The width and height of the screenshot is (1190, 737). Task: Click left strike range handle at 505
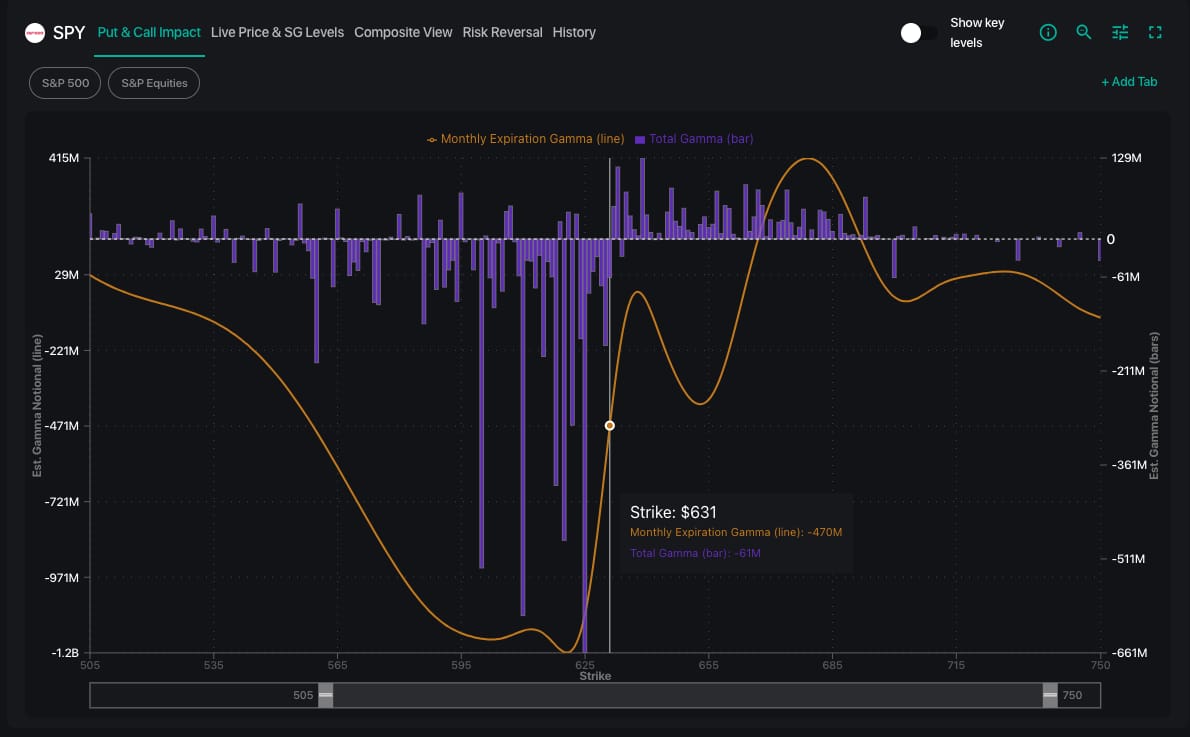[x=326, y=695]
